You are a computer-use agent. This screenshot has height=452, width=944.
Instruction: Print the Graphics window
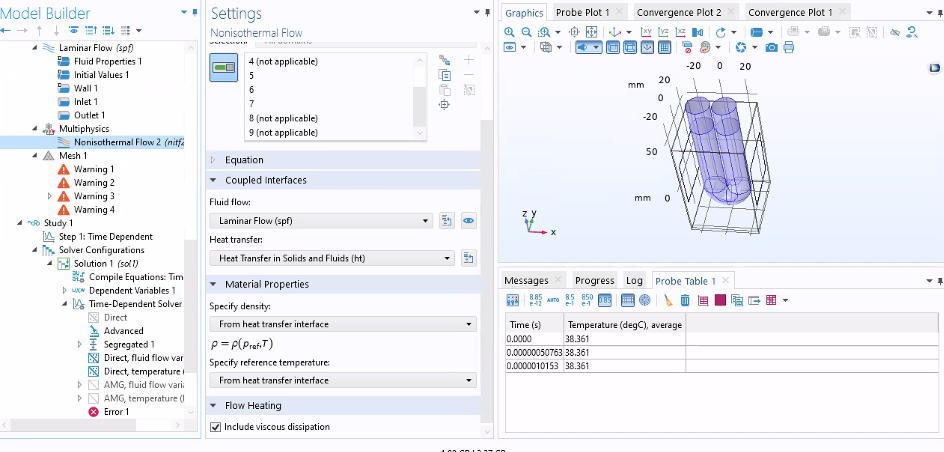pyautogui.click(x=790, y=47)
